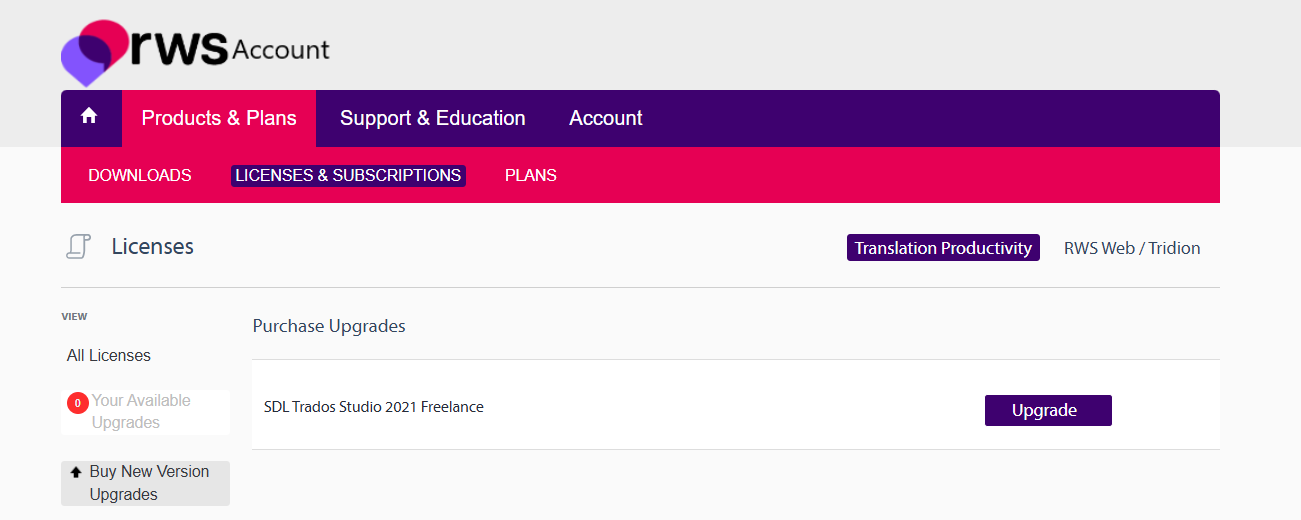Open the PLANS submenu item
1301x520 pixels.
click(530, 175)
